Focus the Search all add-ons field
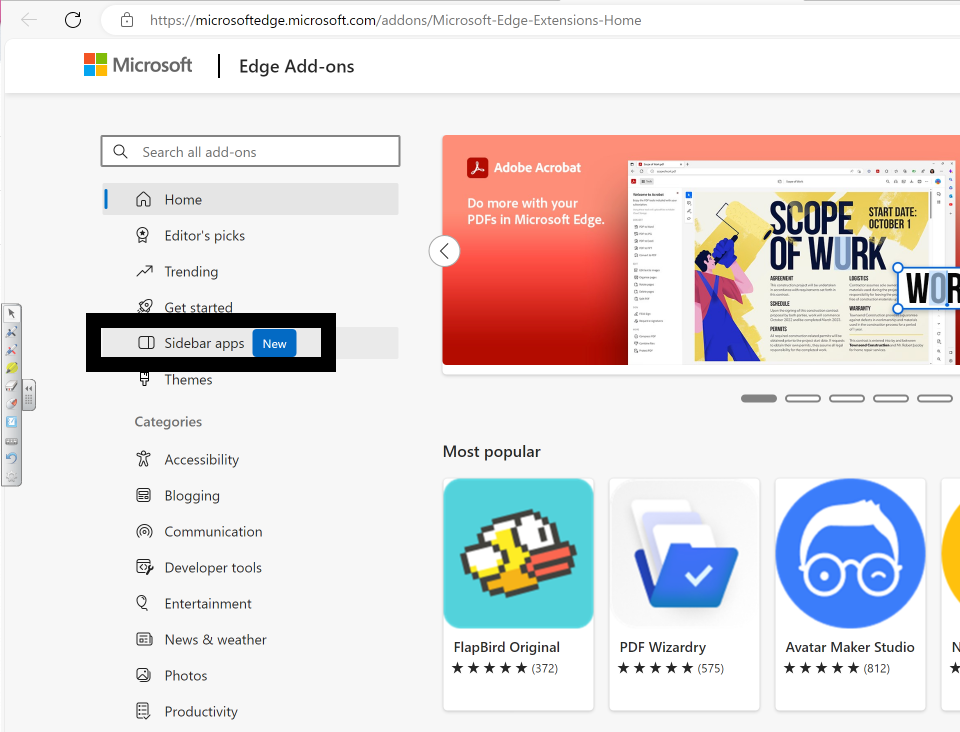The height and width of the screenshot is (732, 960). (250, 151)
